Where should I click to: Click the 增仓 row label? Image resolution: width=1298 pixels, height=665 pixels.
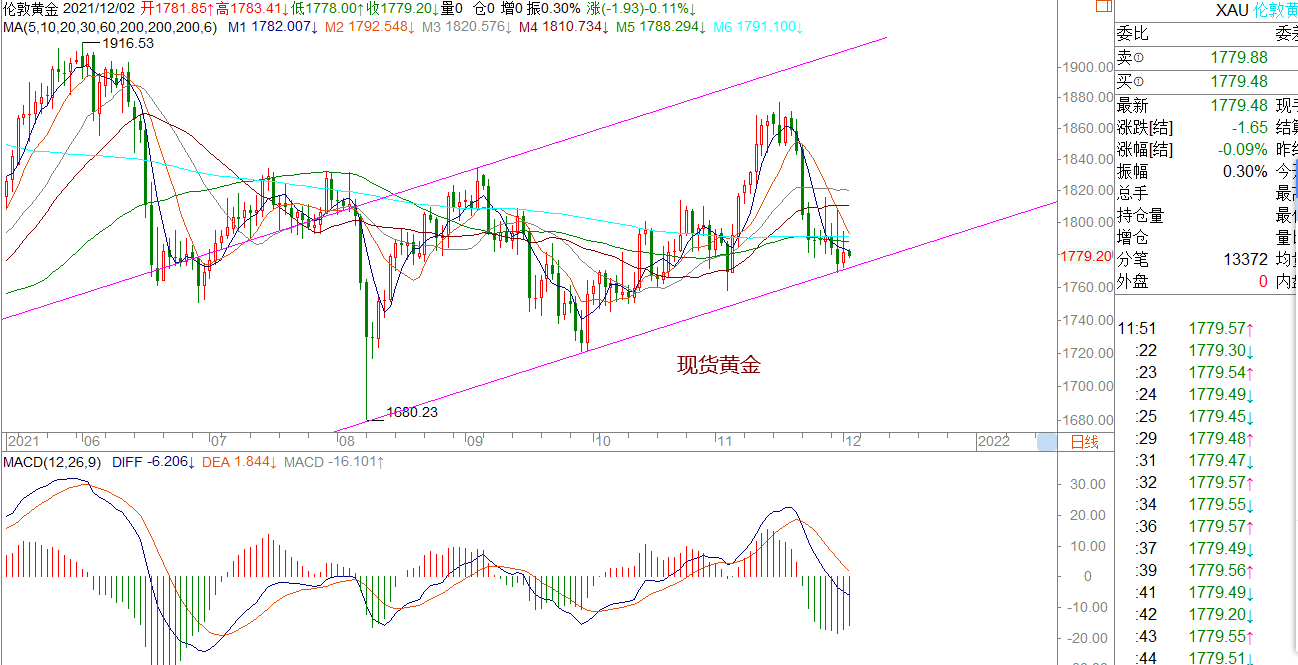1132,237
